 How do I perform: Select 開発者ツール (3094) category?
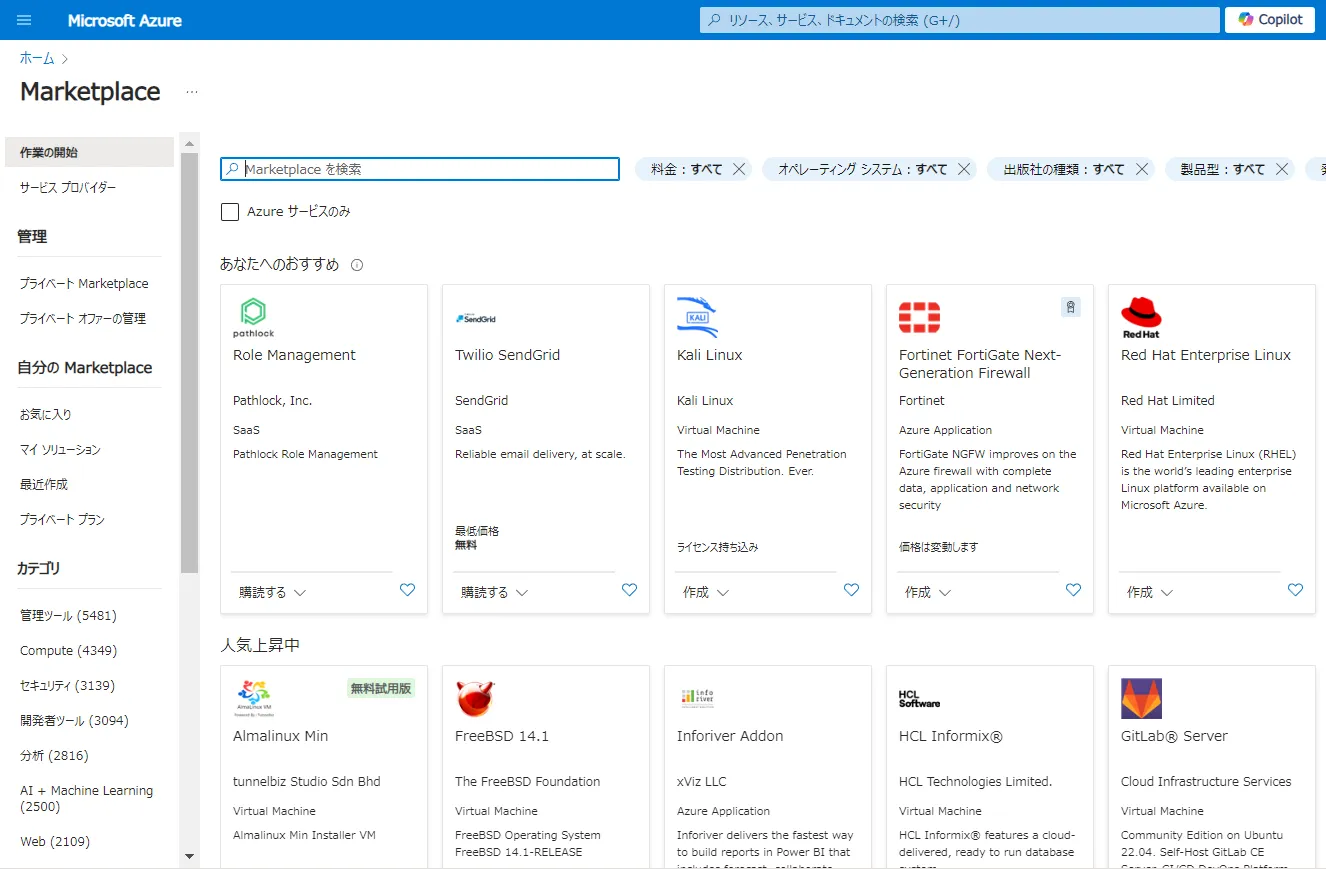(x=74, y=720)
